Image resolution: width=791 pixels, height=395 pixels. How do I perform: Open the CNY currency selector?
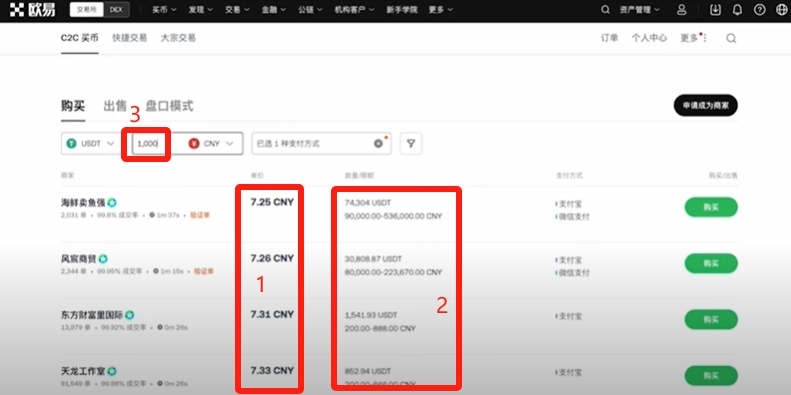[212, 144]
